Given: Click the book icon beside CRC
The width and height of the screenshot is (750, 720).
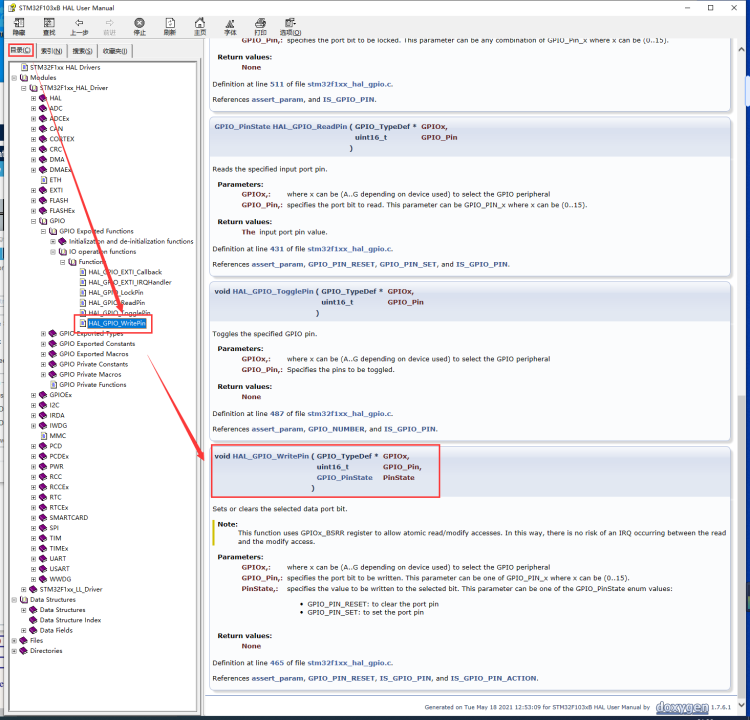Looking at the screenshot, I should coord(43,149).
